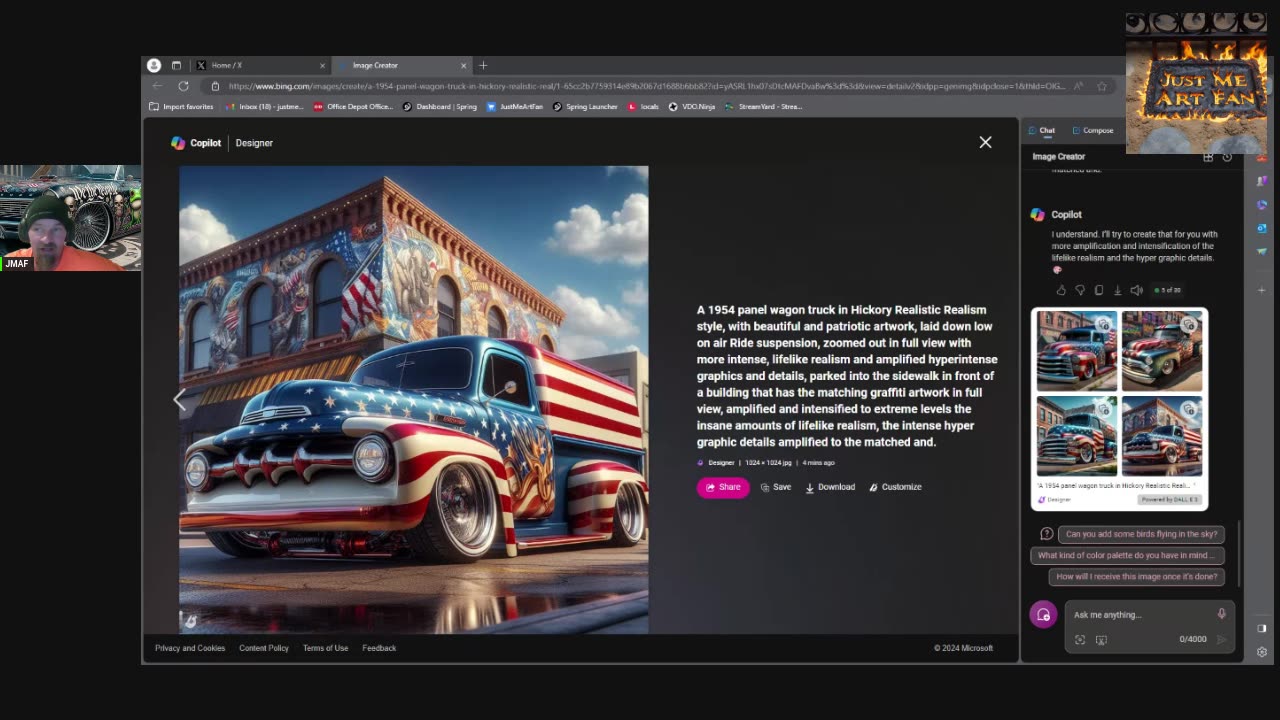Open chat history icon in sidebar header

[1227, 157]
